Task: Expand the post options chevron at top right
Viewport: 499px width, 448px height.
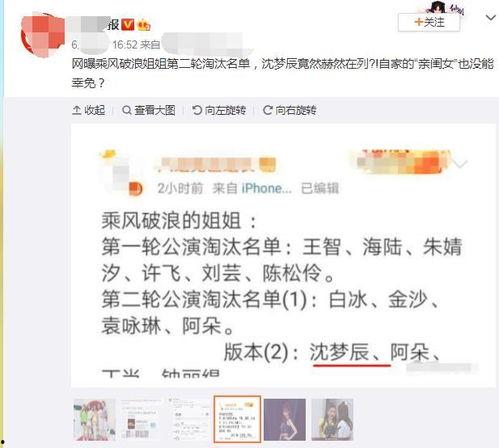Action: click(490, 18)
